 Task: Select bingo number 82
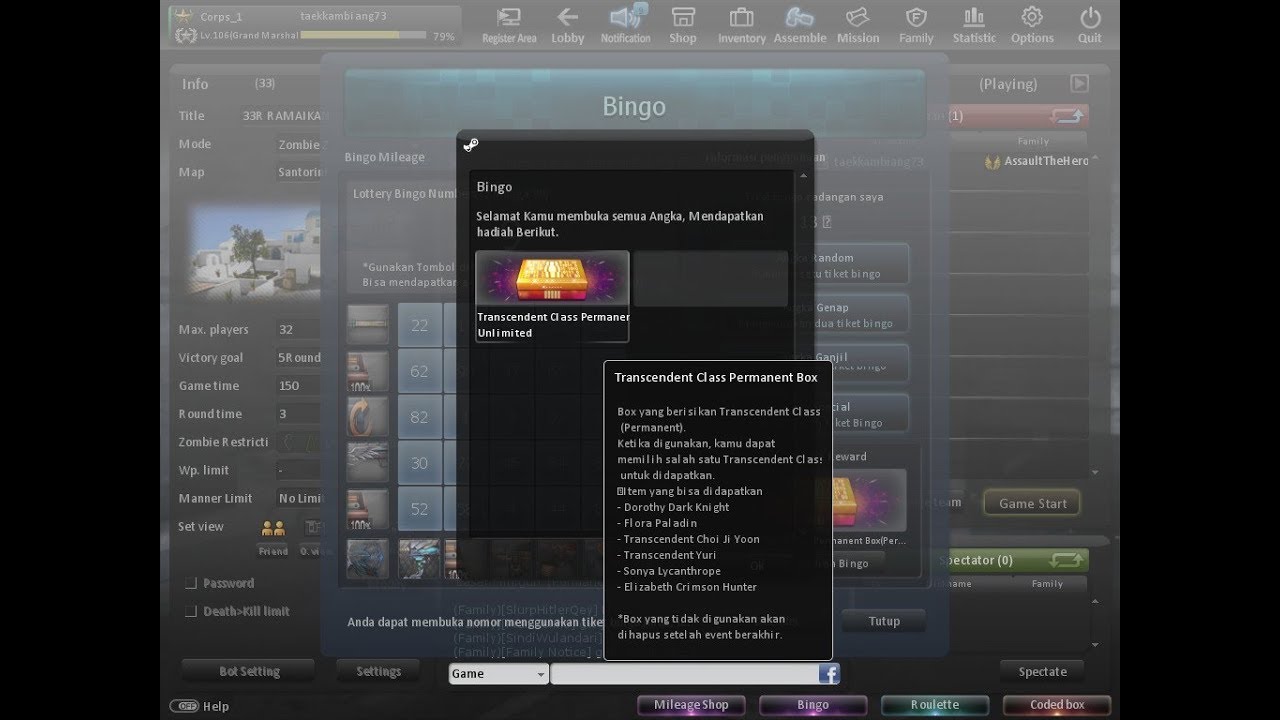420,417
